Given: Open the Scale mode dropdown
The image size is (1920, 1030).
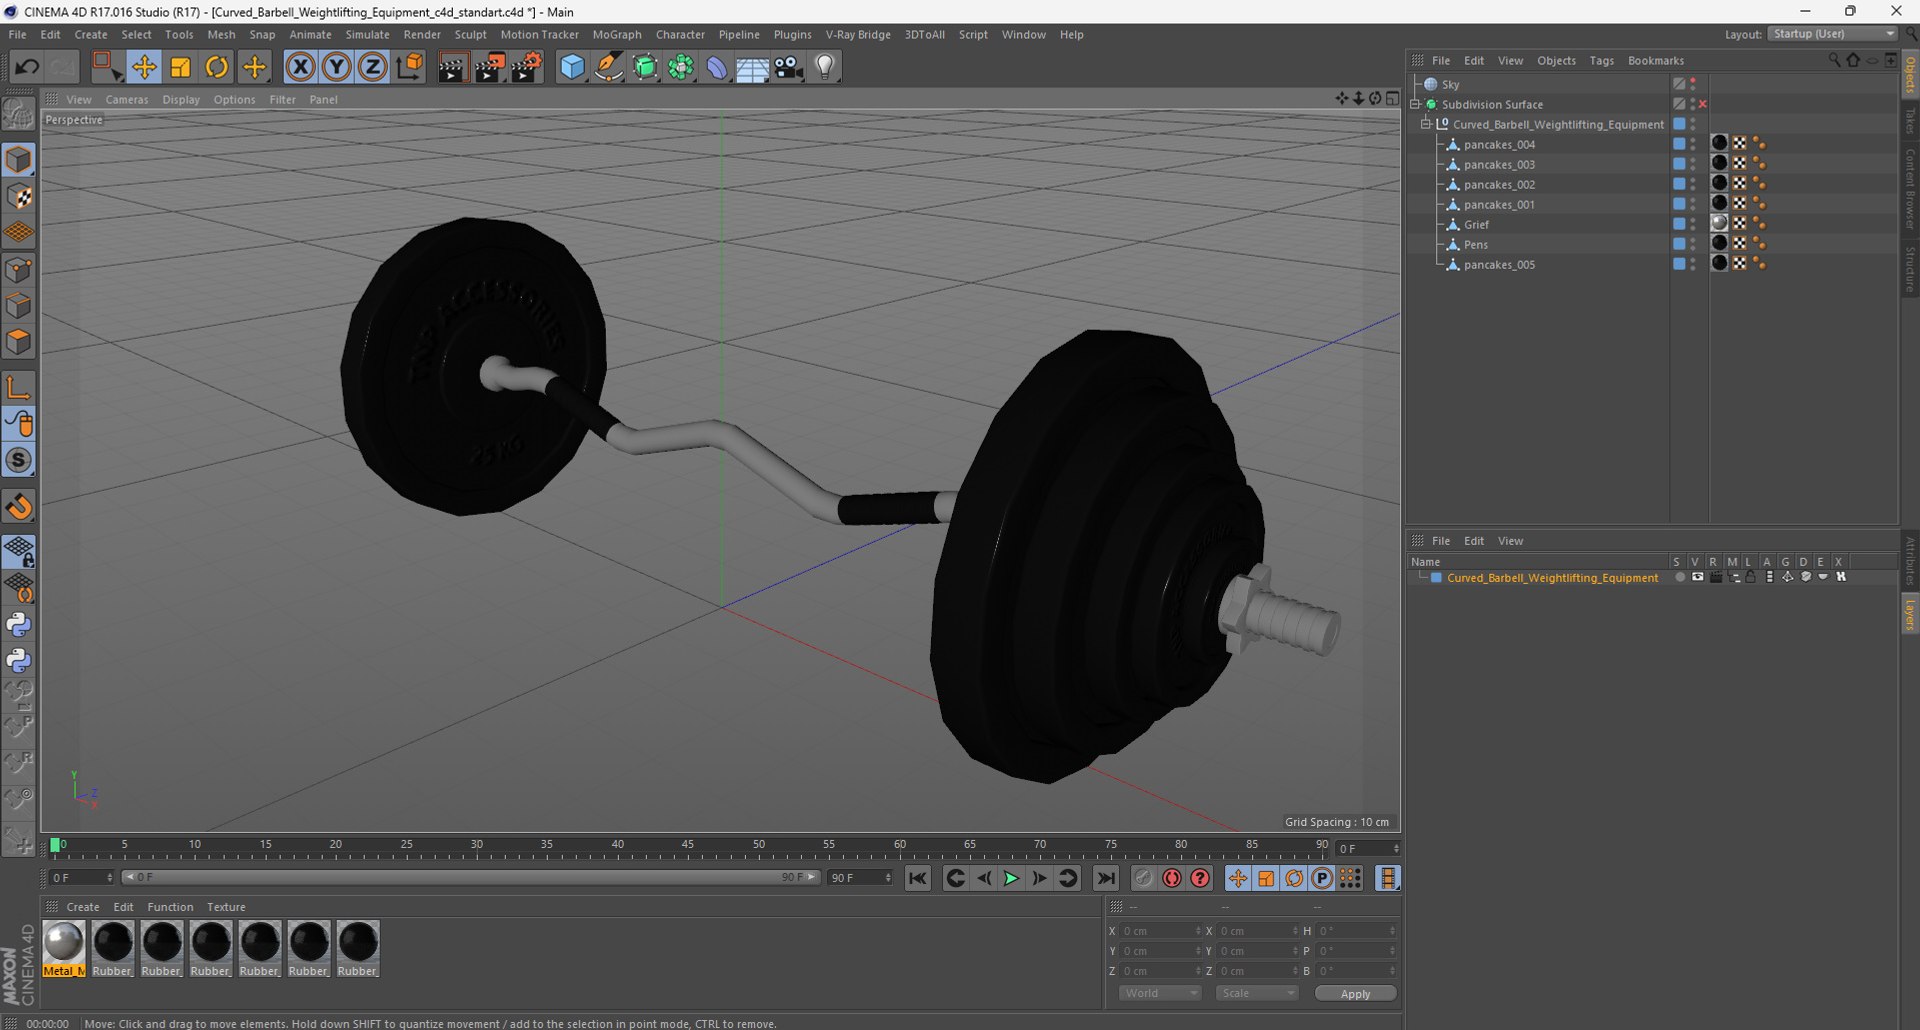Looking at the screenshot, I should coord(1257,993).
